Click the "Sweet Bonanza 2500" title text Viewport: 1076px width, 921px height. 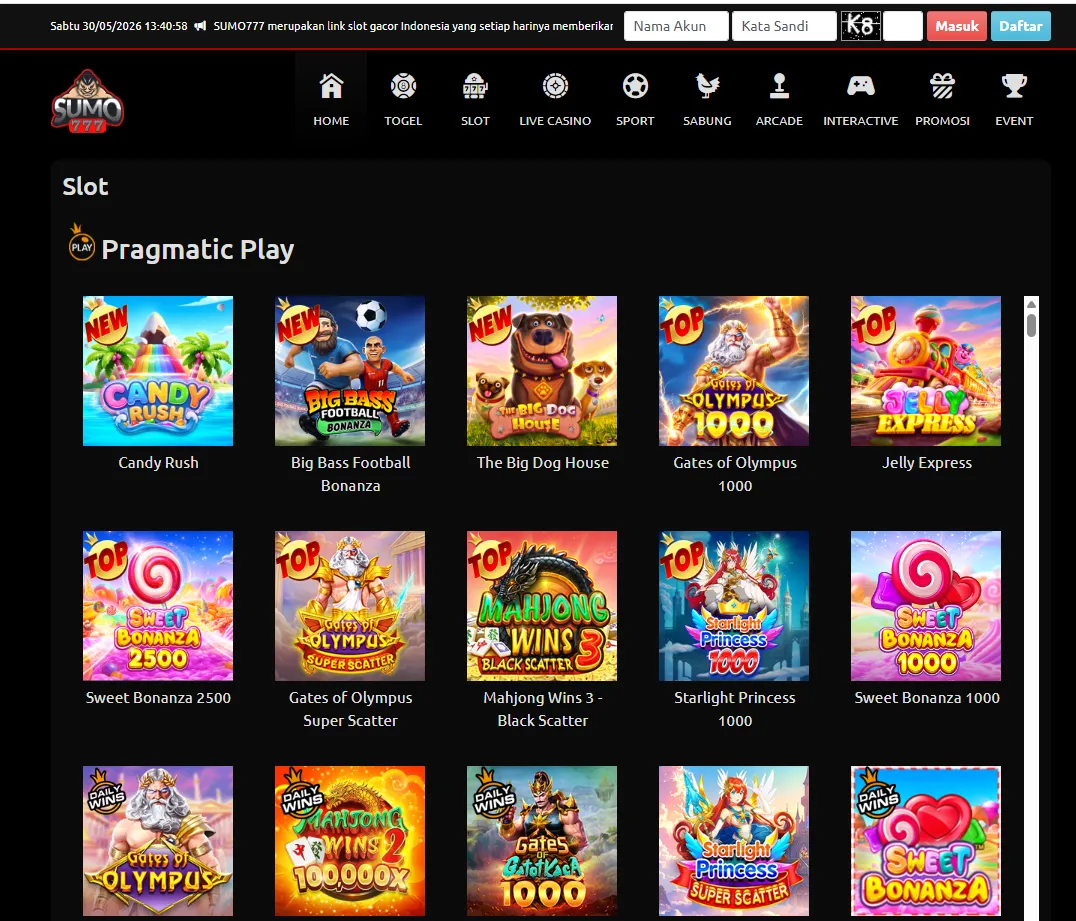159,697
